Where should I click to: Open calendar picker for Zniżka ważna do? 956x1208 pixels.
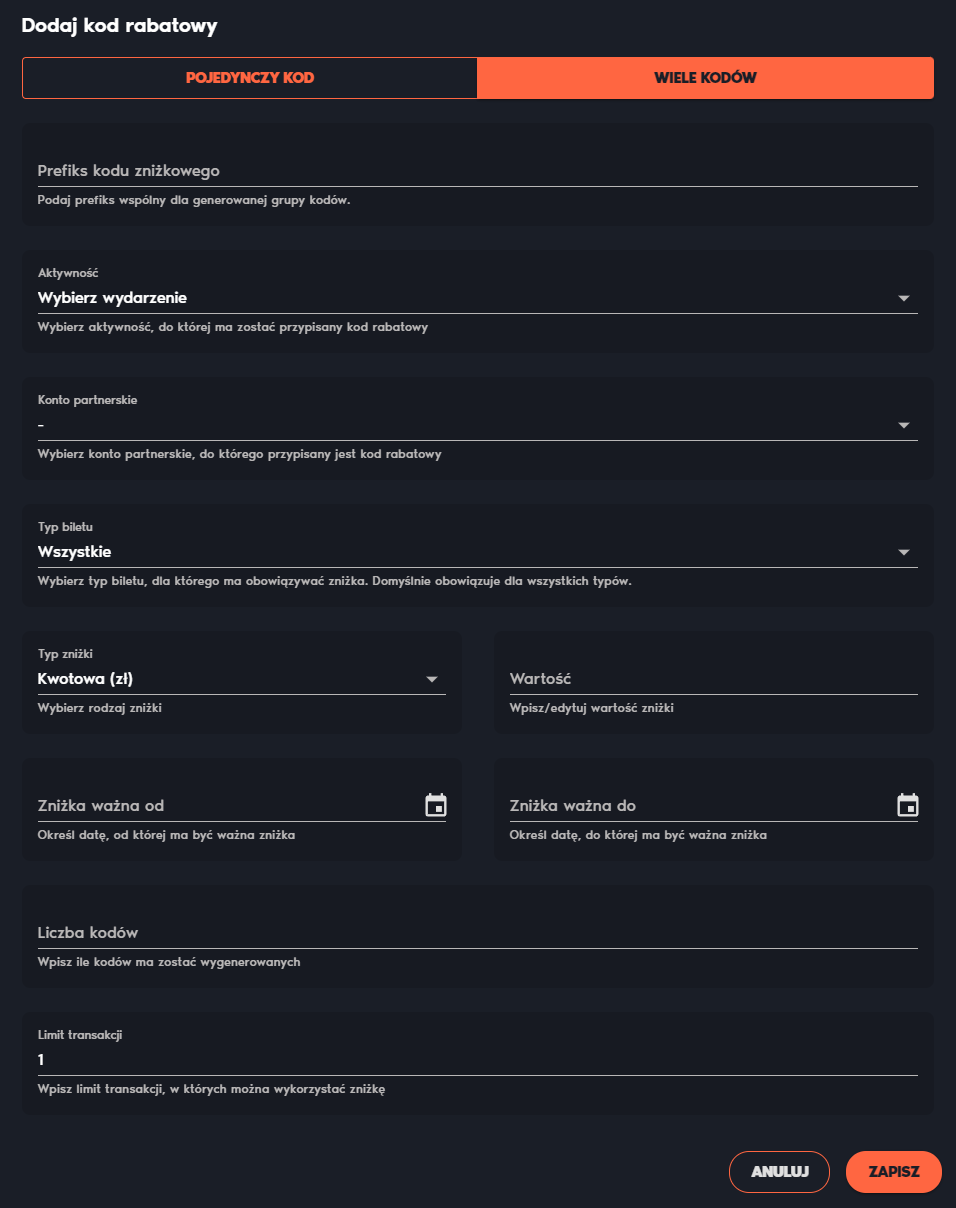pyautogui.click(x=907, y=805)
